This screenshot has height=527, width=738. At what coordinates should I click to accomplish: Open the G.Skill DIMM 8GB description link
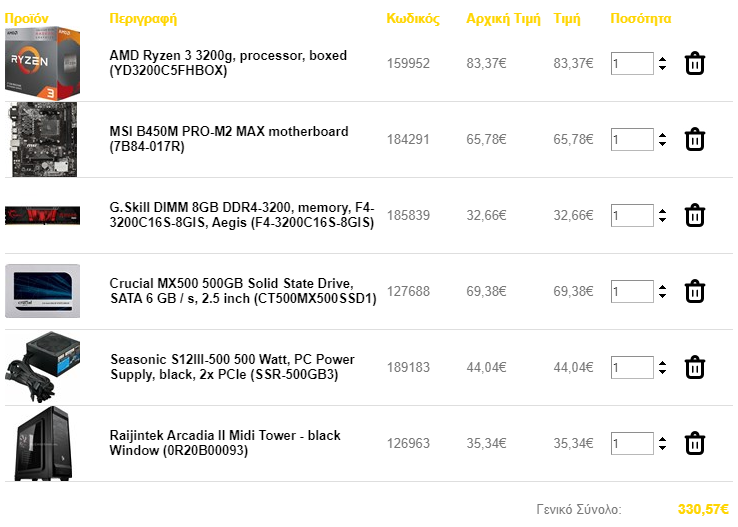point(242,215)
